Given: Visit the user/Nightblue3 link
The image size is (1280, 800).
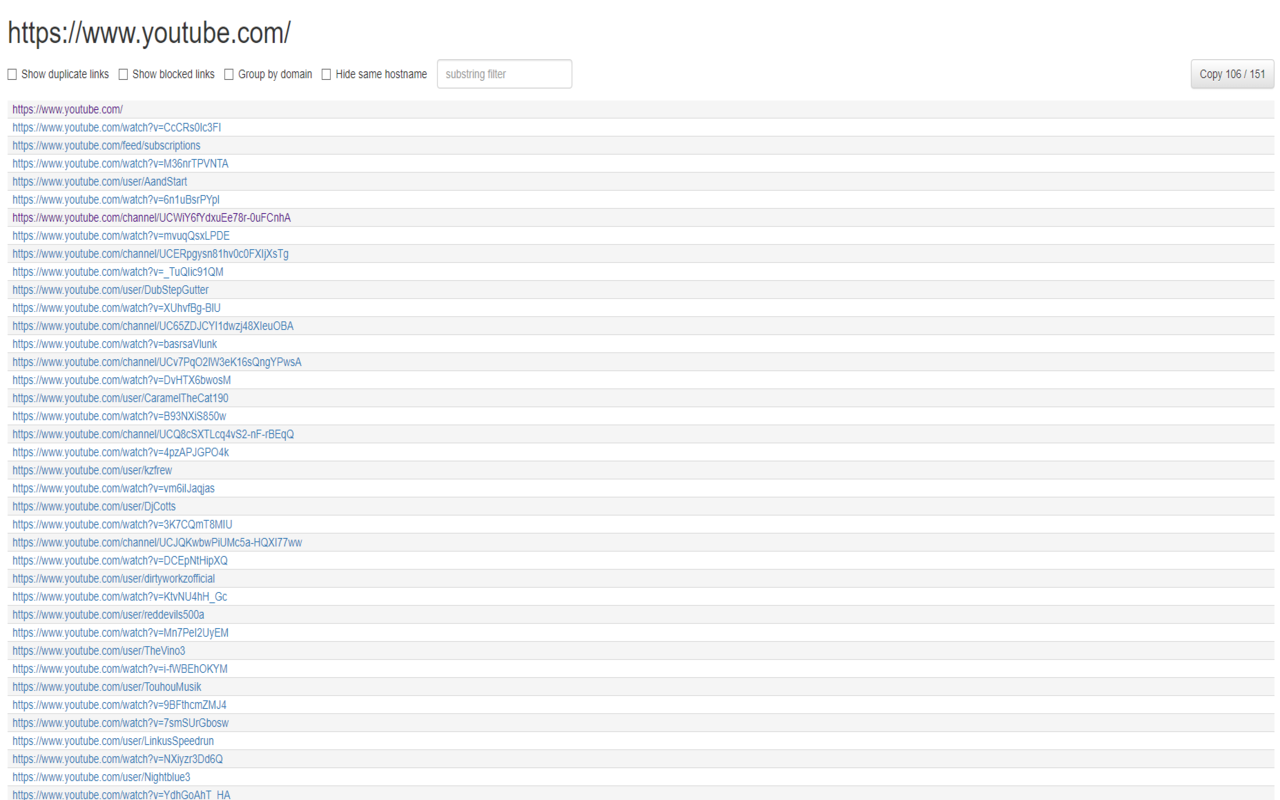Looking at the screenshot, I should (101, 776).
